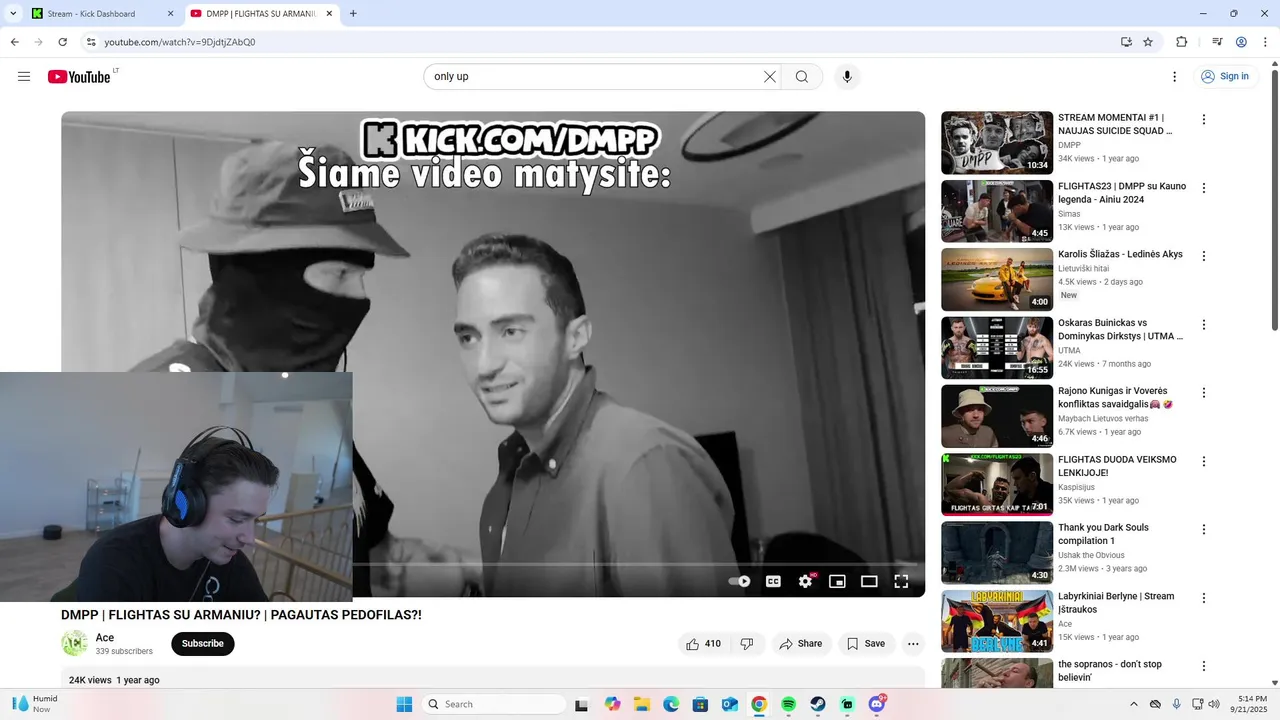Open menu for FLIGHTAS DUODA VEIKSMO video
This screenshot has height=720, width=1280.
[1204, 462]
